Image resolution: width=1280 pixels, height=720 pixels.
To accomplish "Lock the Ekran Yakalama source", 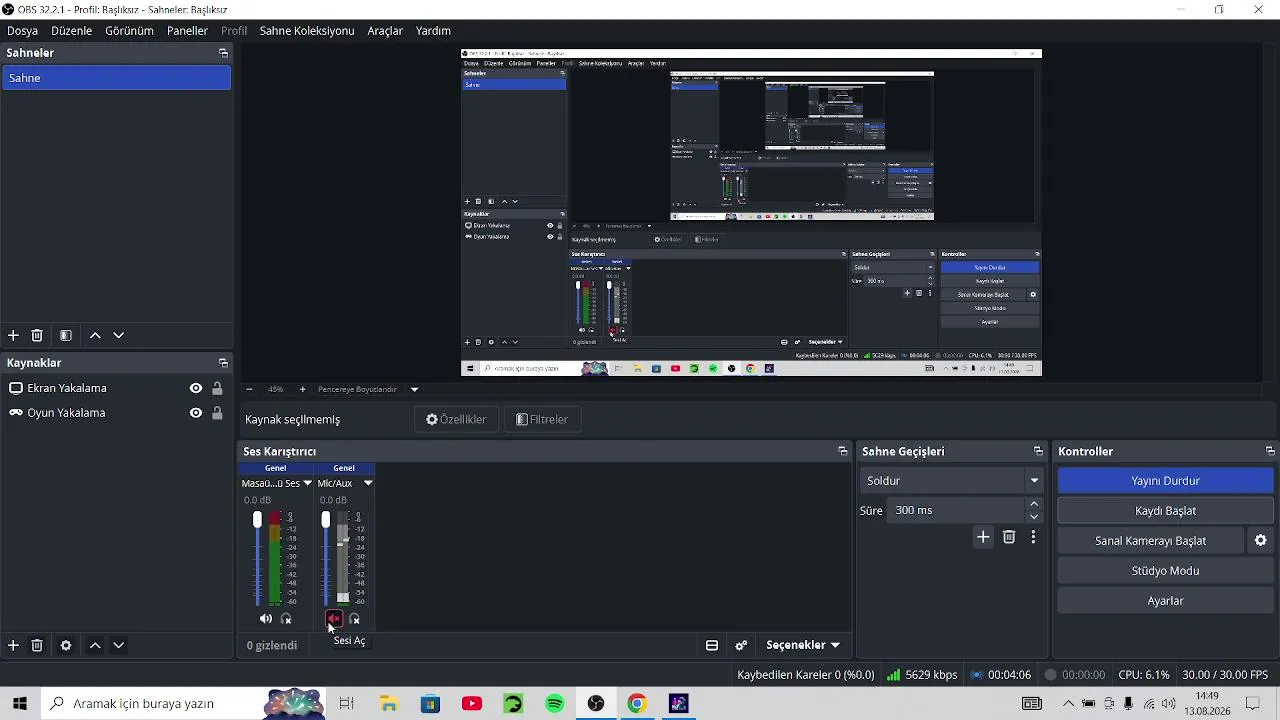I will pyautogui.click(x=217, y=389).
